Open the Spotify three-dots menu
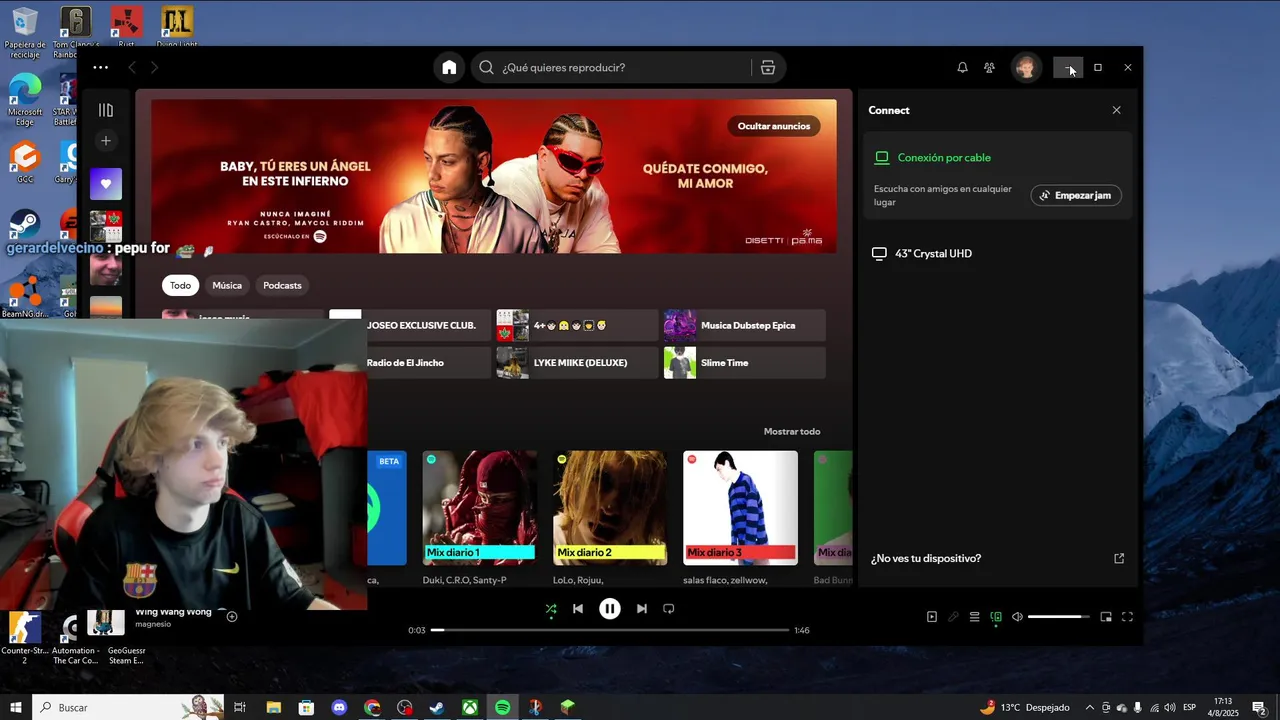This screenshot has height=720, width=1280. [x=100, y=67]
